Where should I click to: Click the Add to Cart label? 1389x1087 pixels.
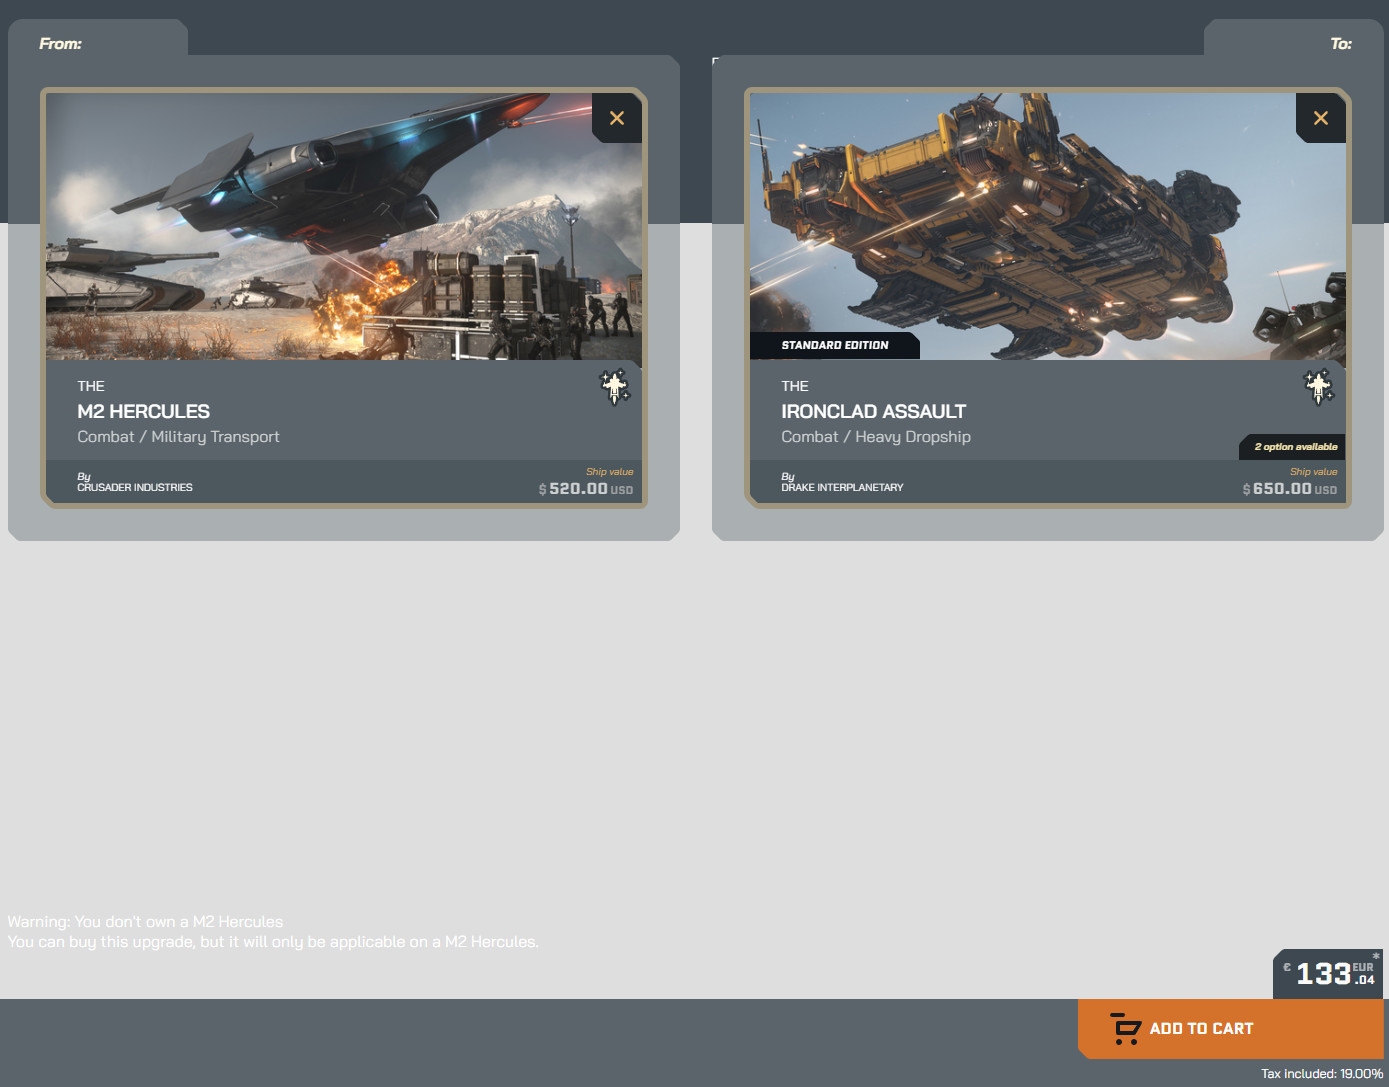tap(1201, 1029)
